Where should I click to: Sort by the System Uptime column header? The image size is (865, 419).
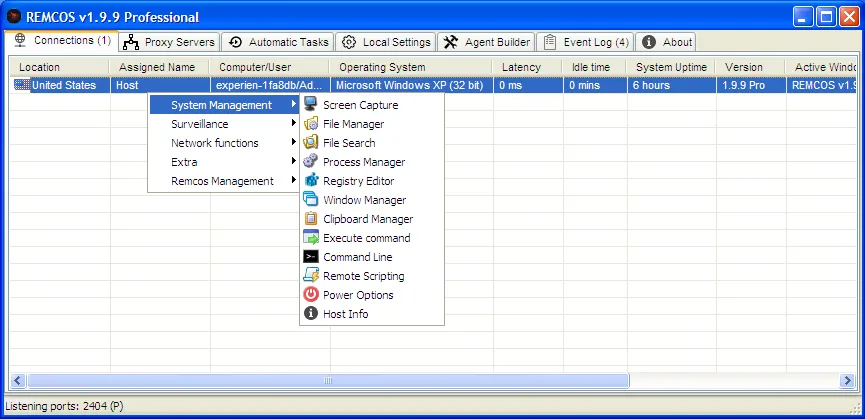(x=671, y=67)
